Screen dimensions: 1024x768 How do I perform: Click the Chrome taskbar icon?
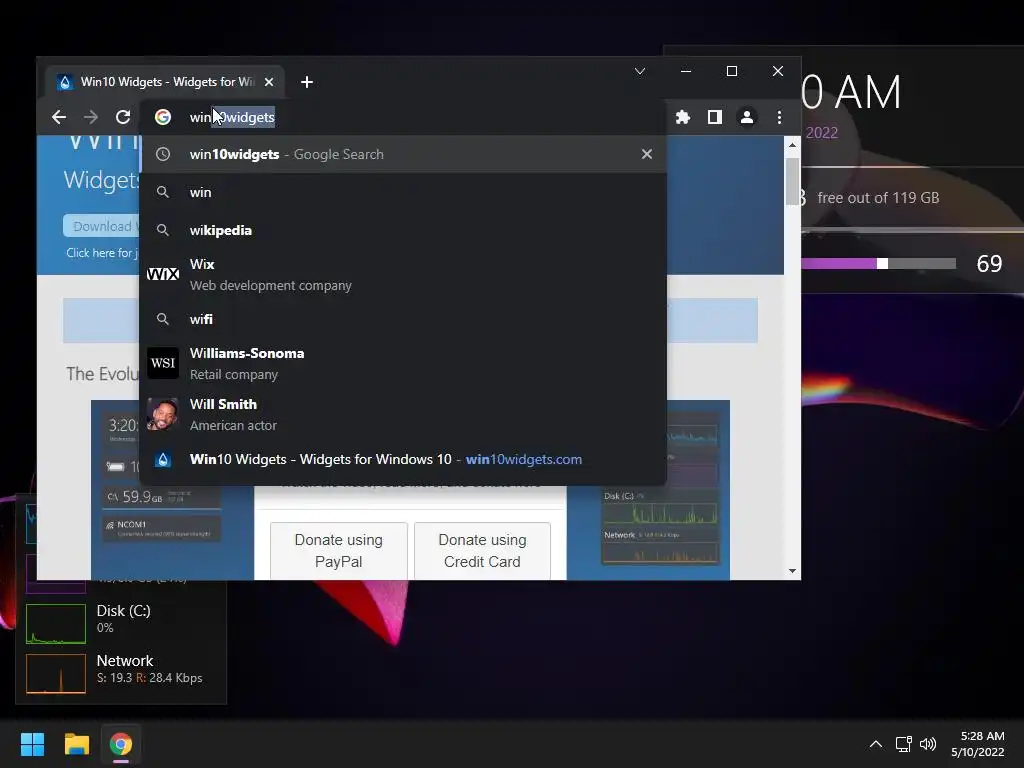coord(121,744)
